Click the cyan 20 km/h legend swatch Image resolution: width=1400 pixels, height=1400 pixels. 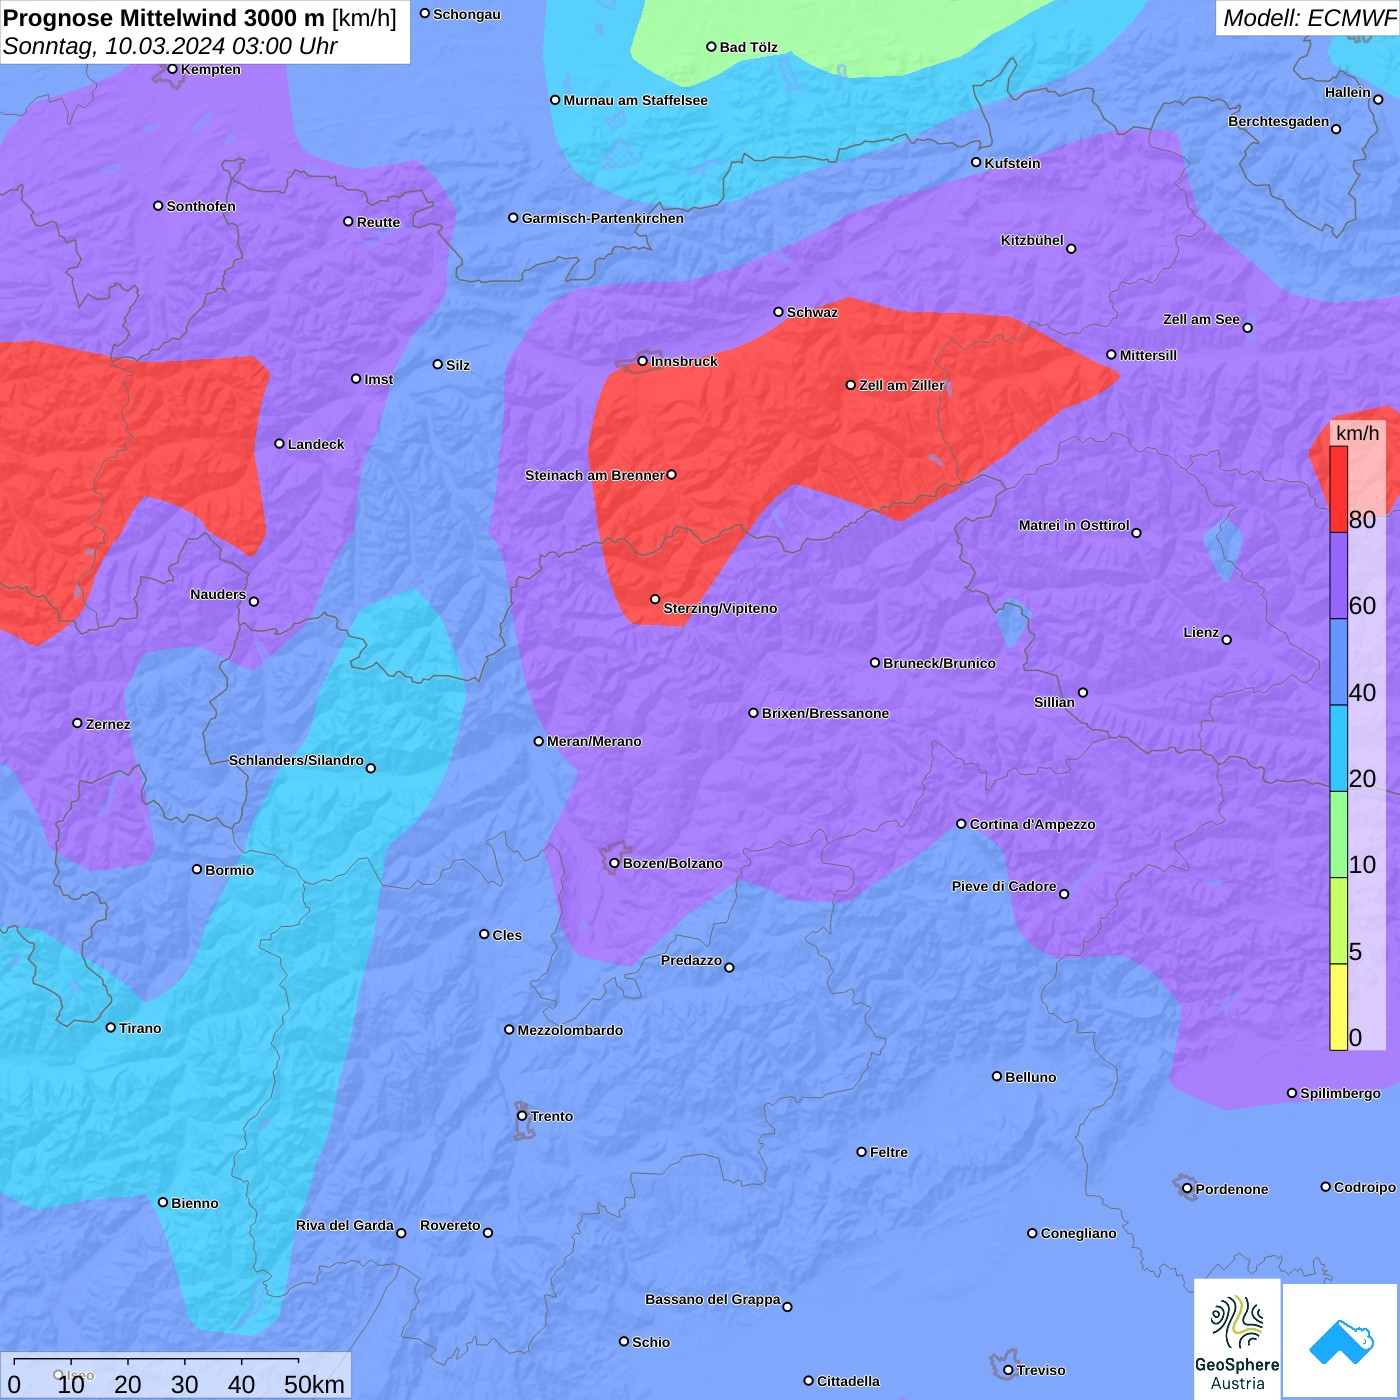click(x=1338, y=748)
